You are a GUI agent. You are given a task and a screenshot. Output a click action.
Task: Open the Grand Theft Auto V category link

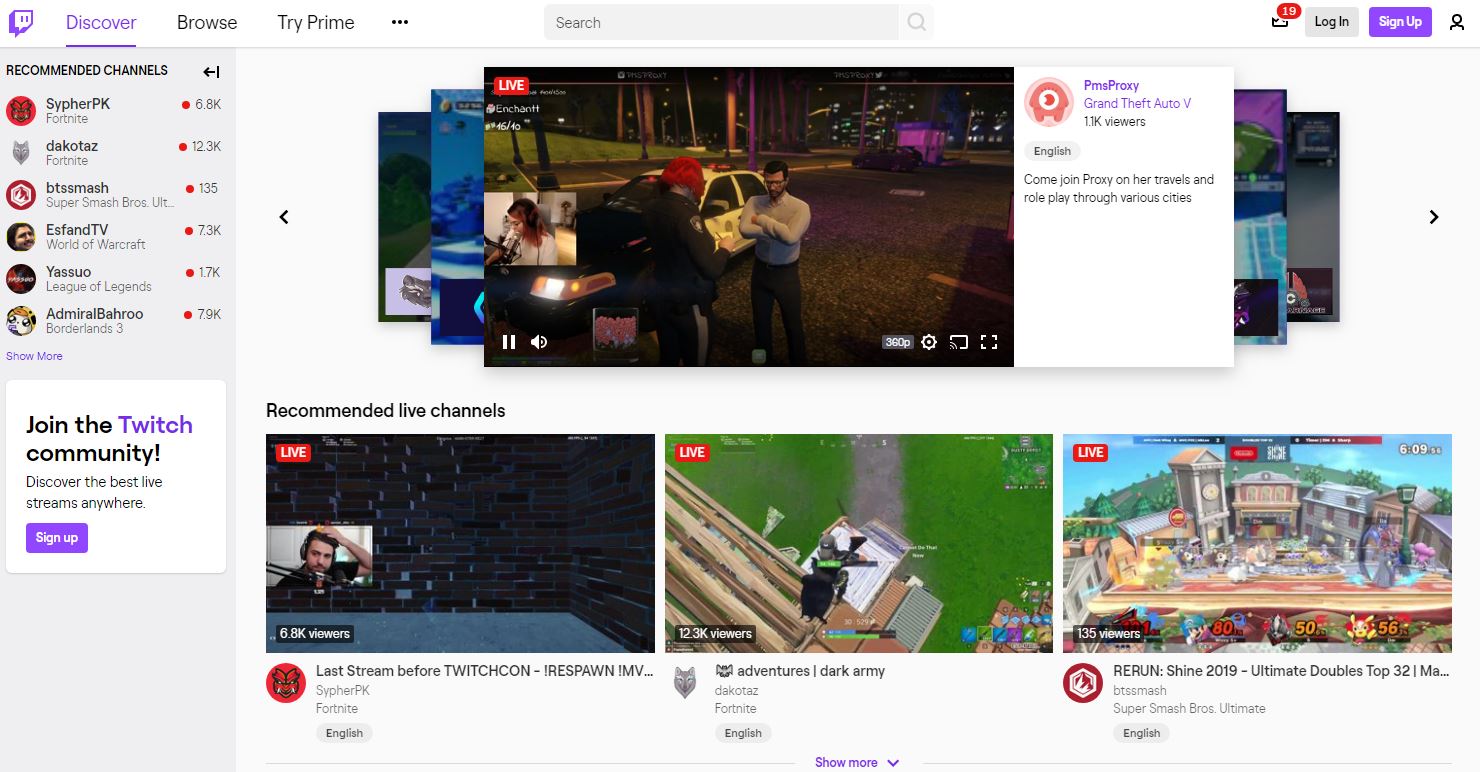coord(1136,103)
